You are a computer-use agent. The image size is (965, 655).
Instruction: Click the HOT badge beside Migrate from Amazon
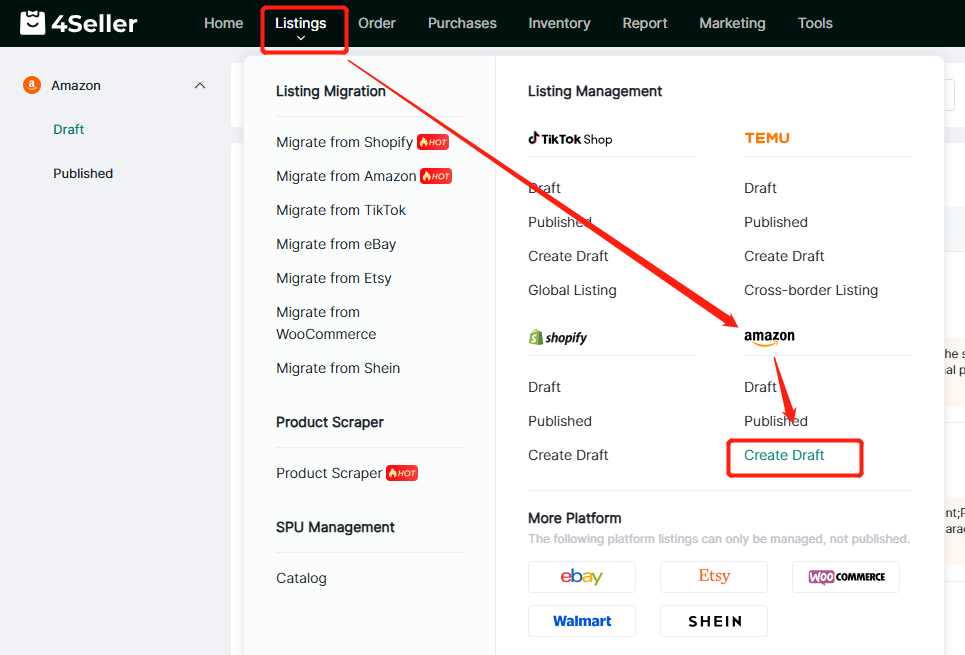[x=436, y=176]
